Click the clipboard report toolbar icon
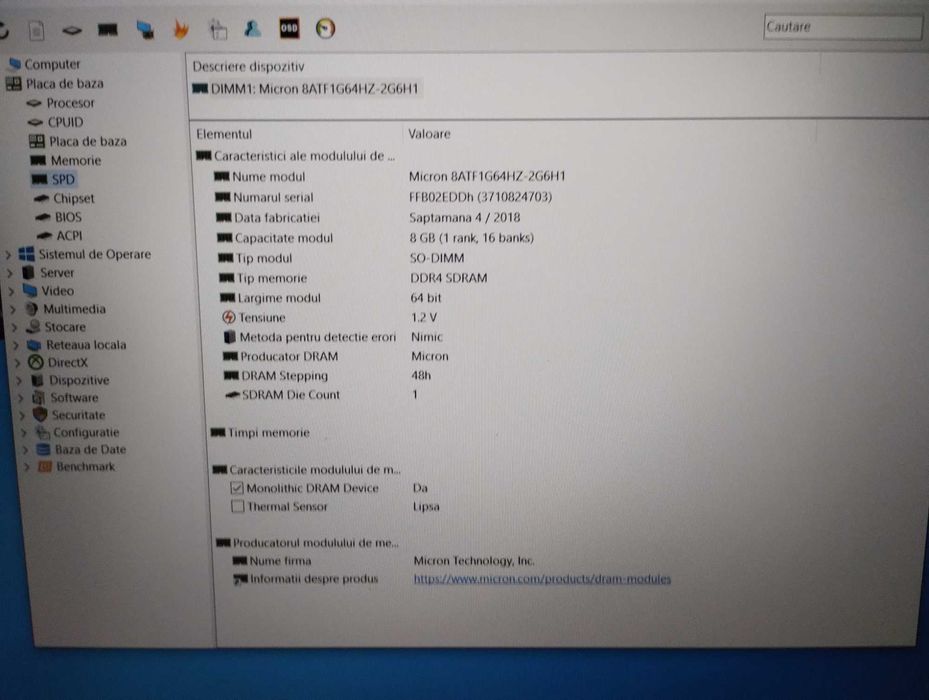Screen dimensions: 929x700 [x=218, y=29]
